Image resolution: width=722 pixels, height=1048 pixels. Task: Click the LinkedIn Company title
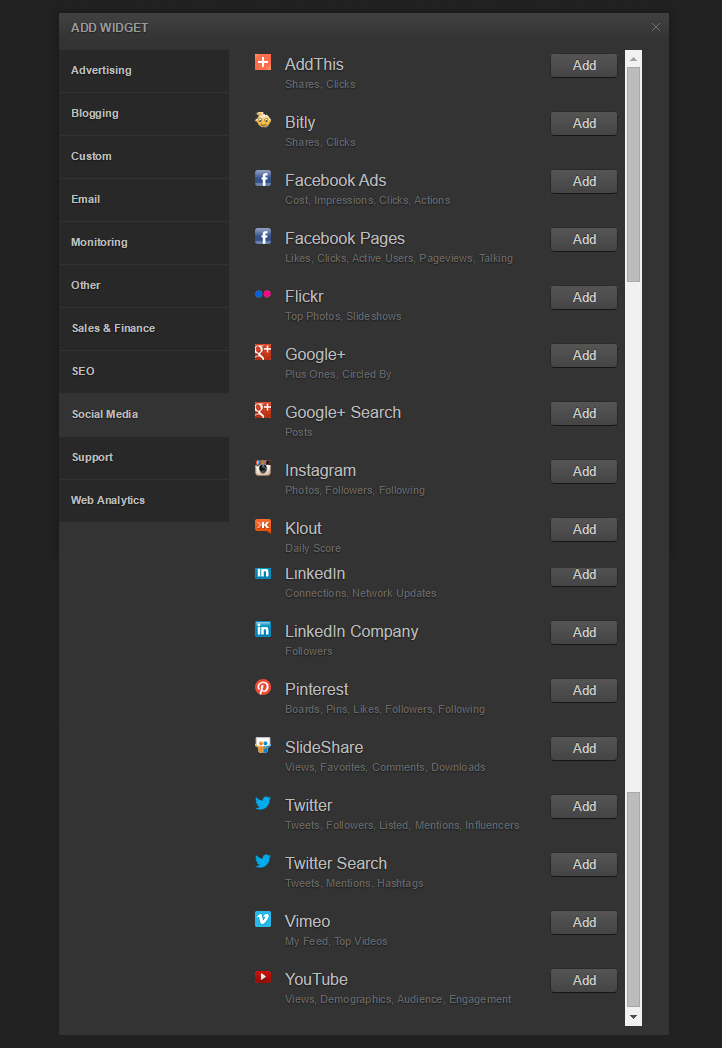(352, 632)
